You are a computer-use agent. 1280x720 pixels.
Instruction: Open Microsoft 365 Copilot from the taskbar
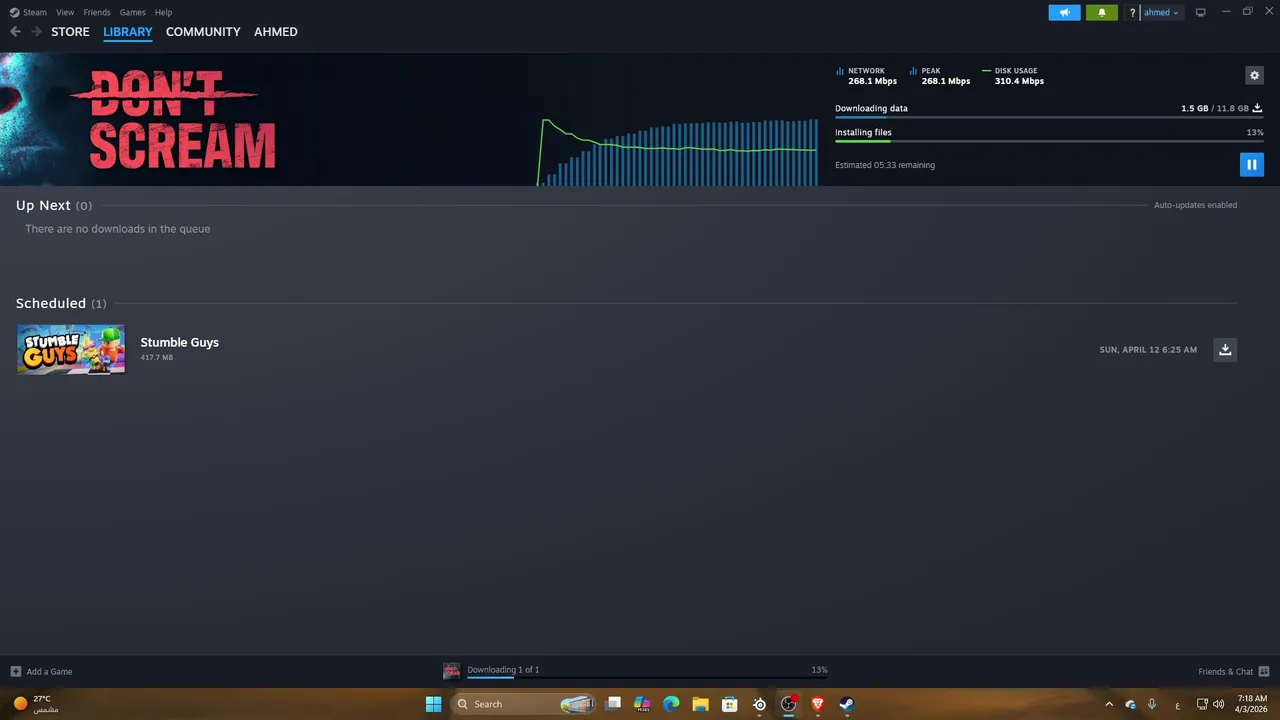(x=642, y=704)
